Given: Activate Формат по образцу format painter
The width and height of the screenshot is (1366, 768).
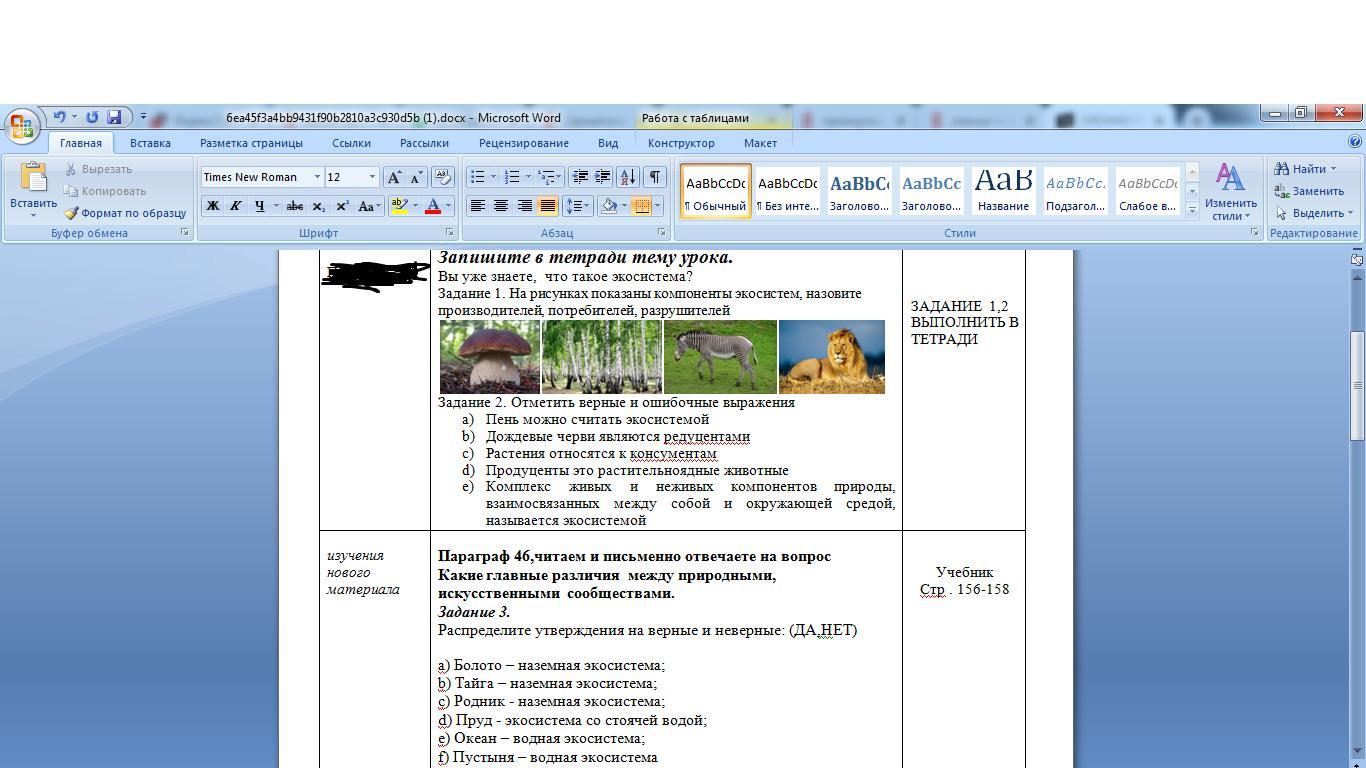Looking at the screenshot, I should tap(125, 213).
